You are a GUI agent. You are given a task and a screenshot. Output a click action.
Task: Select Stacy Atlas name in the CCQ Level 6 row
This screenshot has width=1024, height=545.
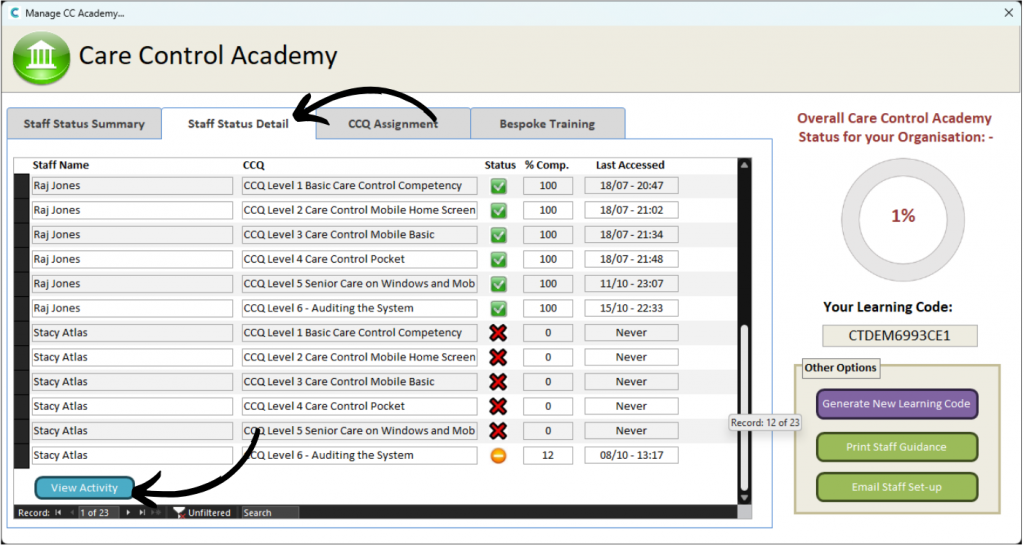point(133,456)
